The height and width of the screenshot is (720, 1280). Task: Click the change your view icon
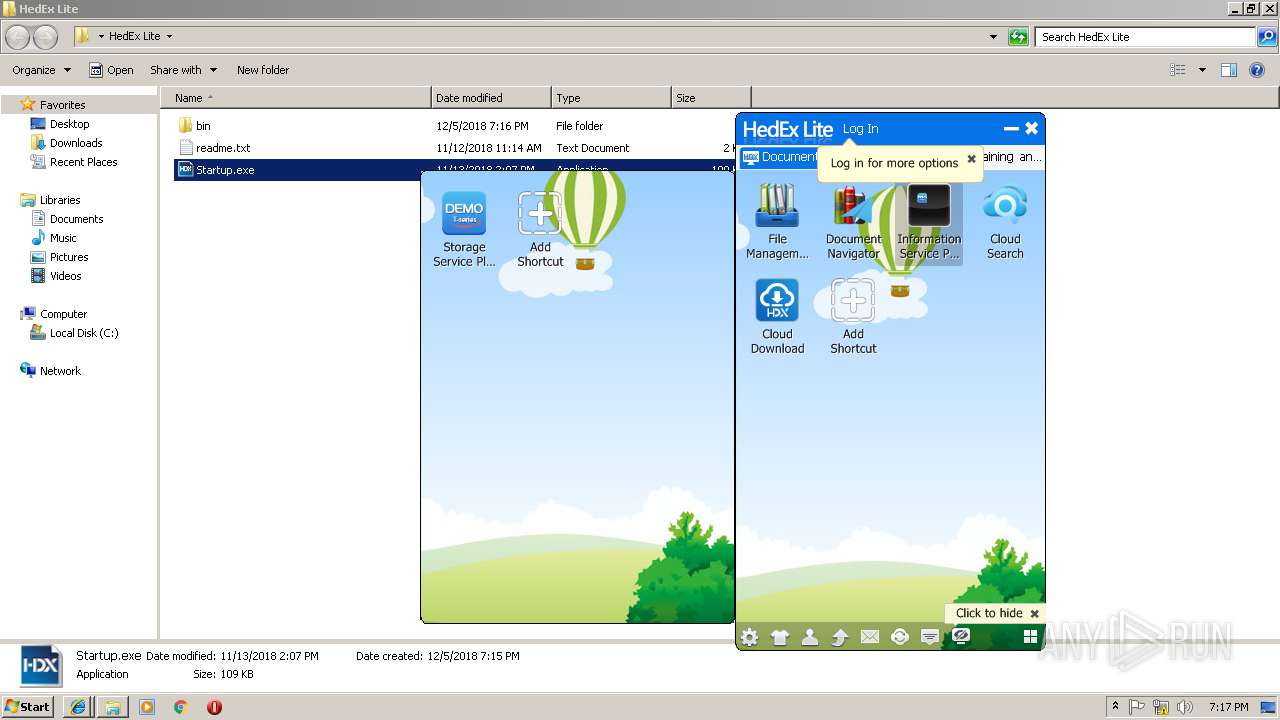click(x=1178, y=70)
